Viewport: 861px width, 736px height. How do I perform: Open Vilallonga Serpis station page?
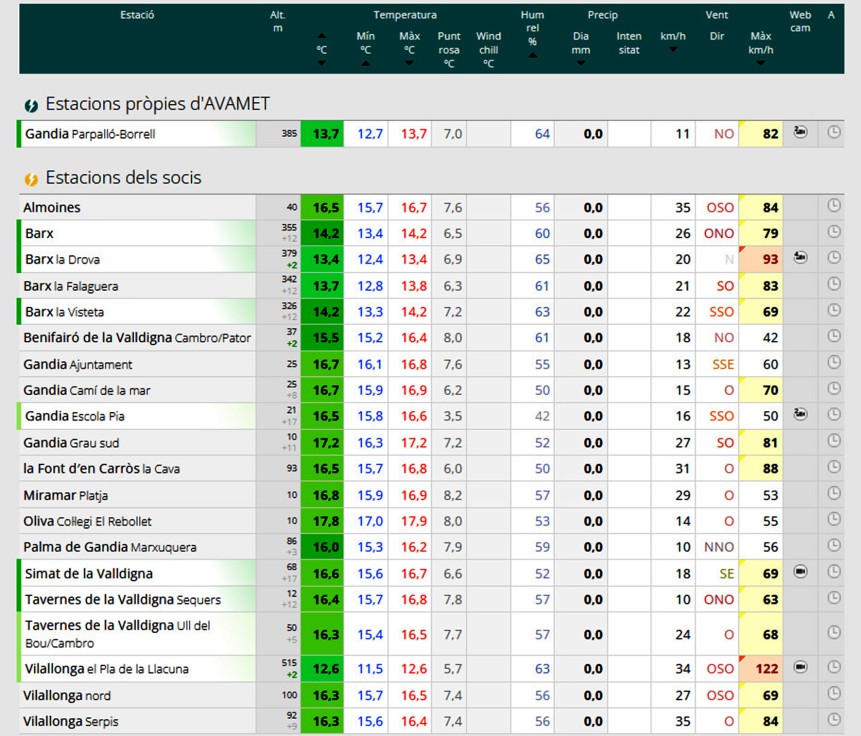70,721
